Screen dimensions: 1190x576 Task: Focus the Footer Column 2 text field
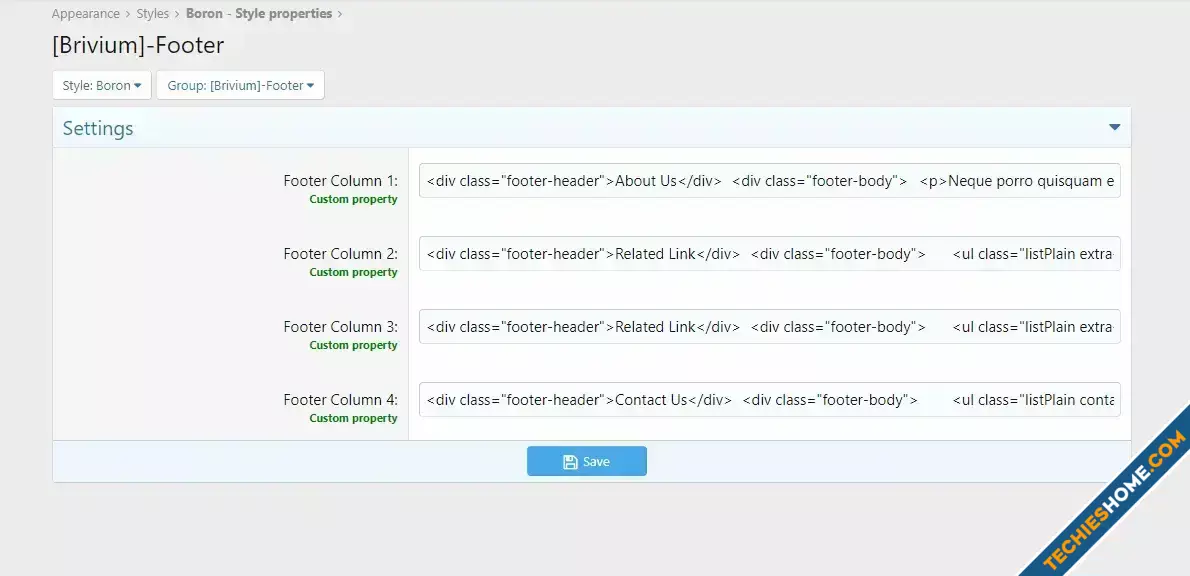coord(769,254)
